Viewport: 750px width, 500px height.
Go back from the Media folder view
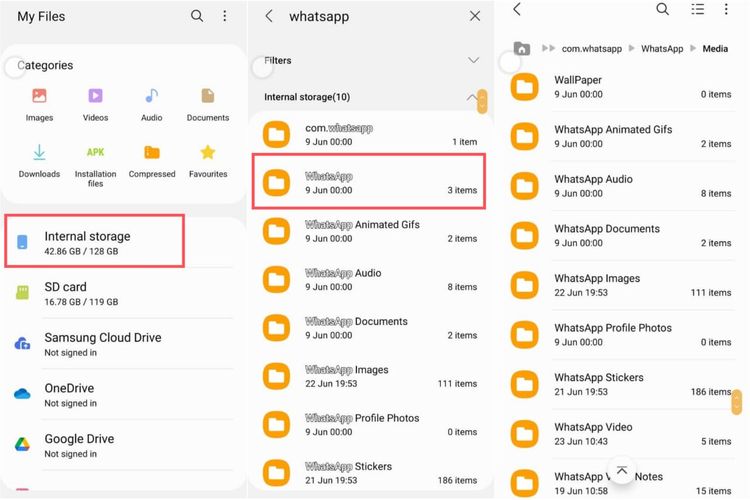click(517, 9)
